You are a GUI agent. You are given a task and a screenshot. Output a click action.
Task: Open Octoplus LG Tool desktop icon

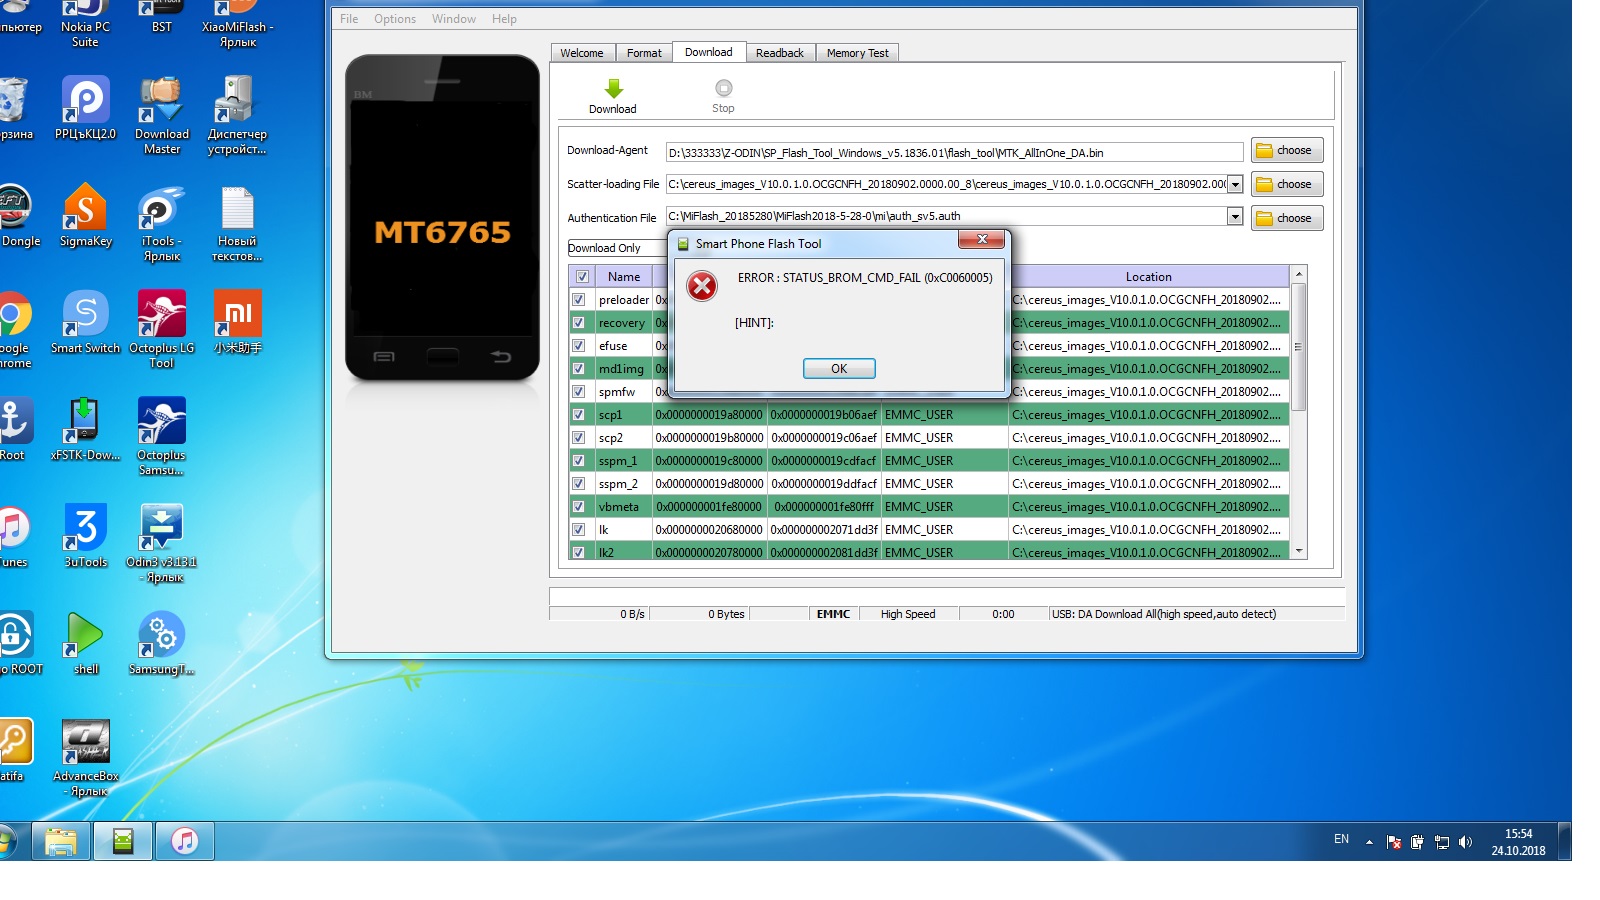tap(161, 315)
